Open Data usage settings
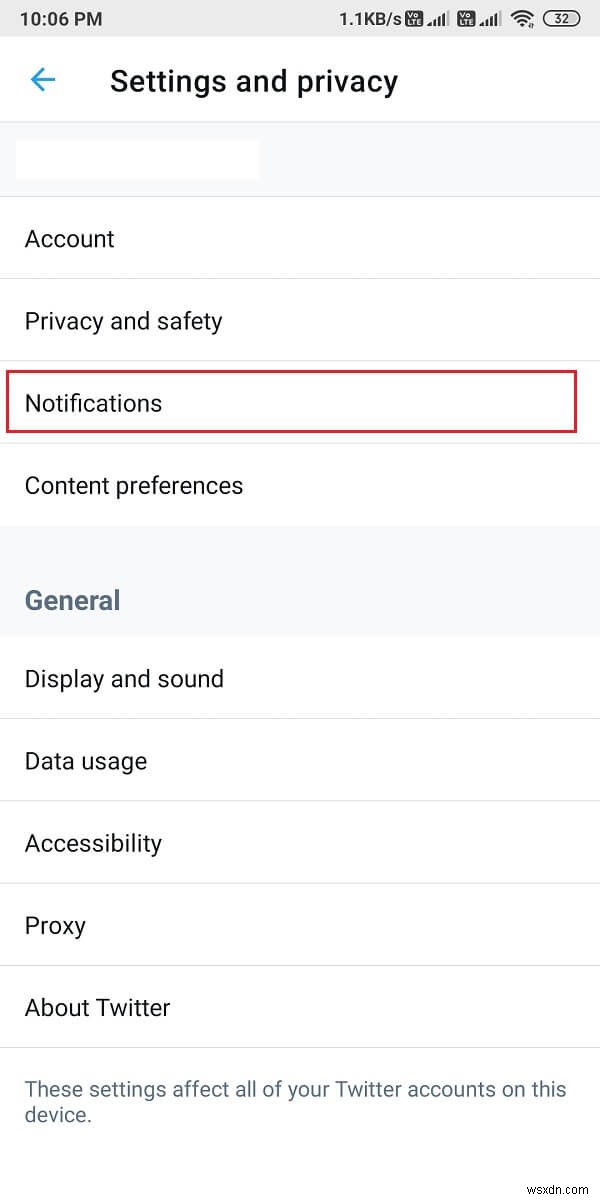 (86, 761)
